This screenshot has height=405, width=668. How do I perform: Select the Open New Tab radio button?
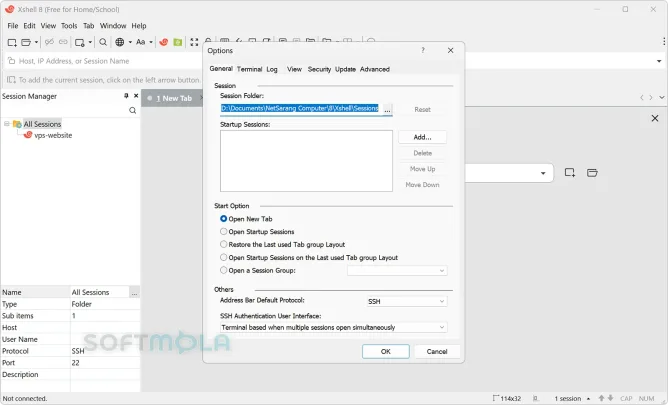pos(223,218)
